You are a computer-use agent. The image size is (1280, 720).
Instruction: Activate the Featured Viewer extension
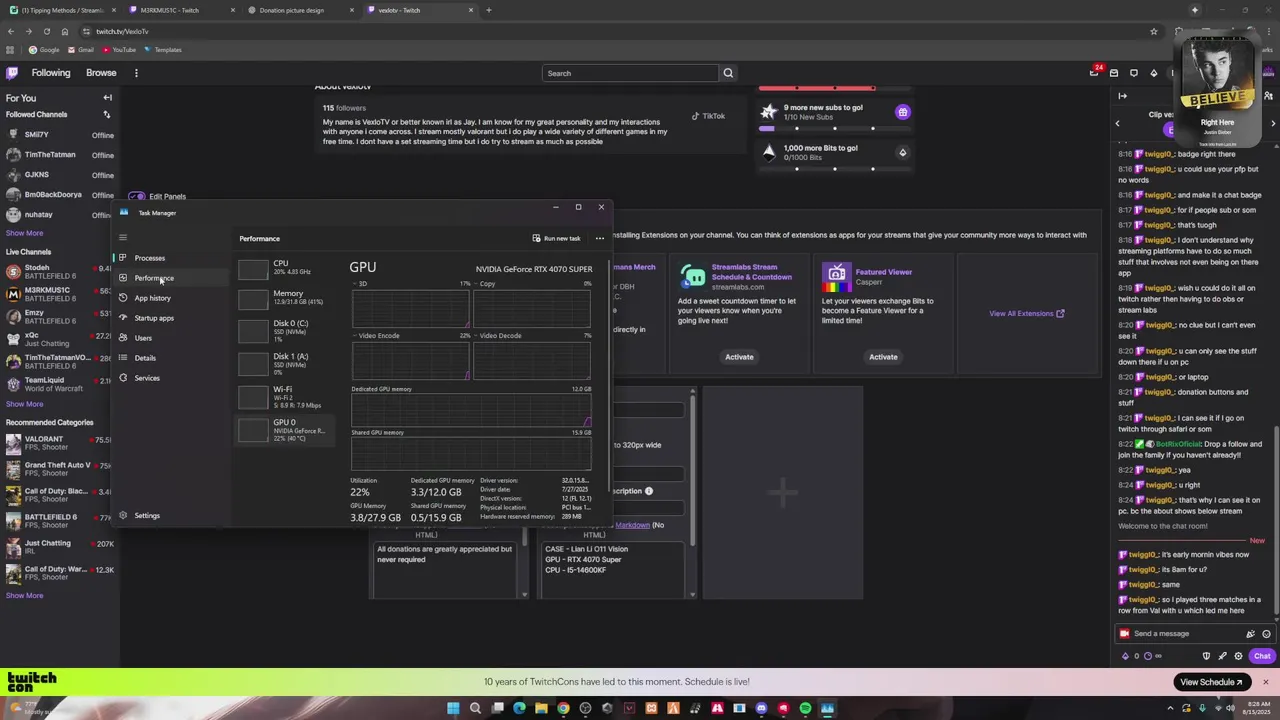click(x=883, y=357)
